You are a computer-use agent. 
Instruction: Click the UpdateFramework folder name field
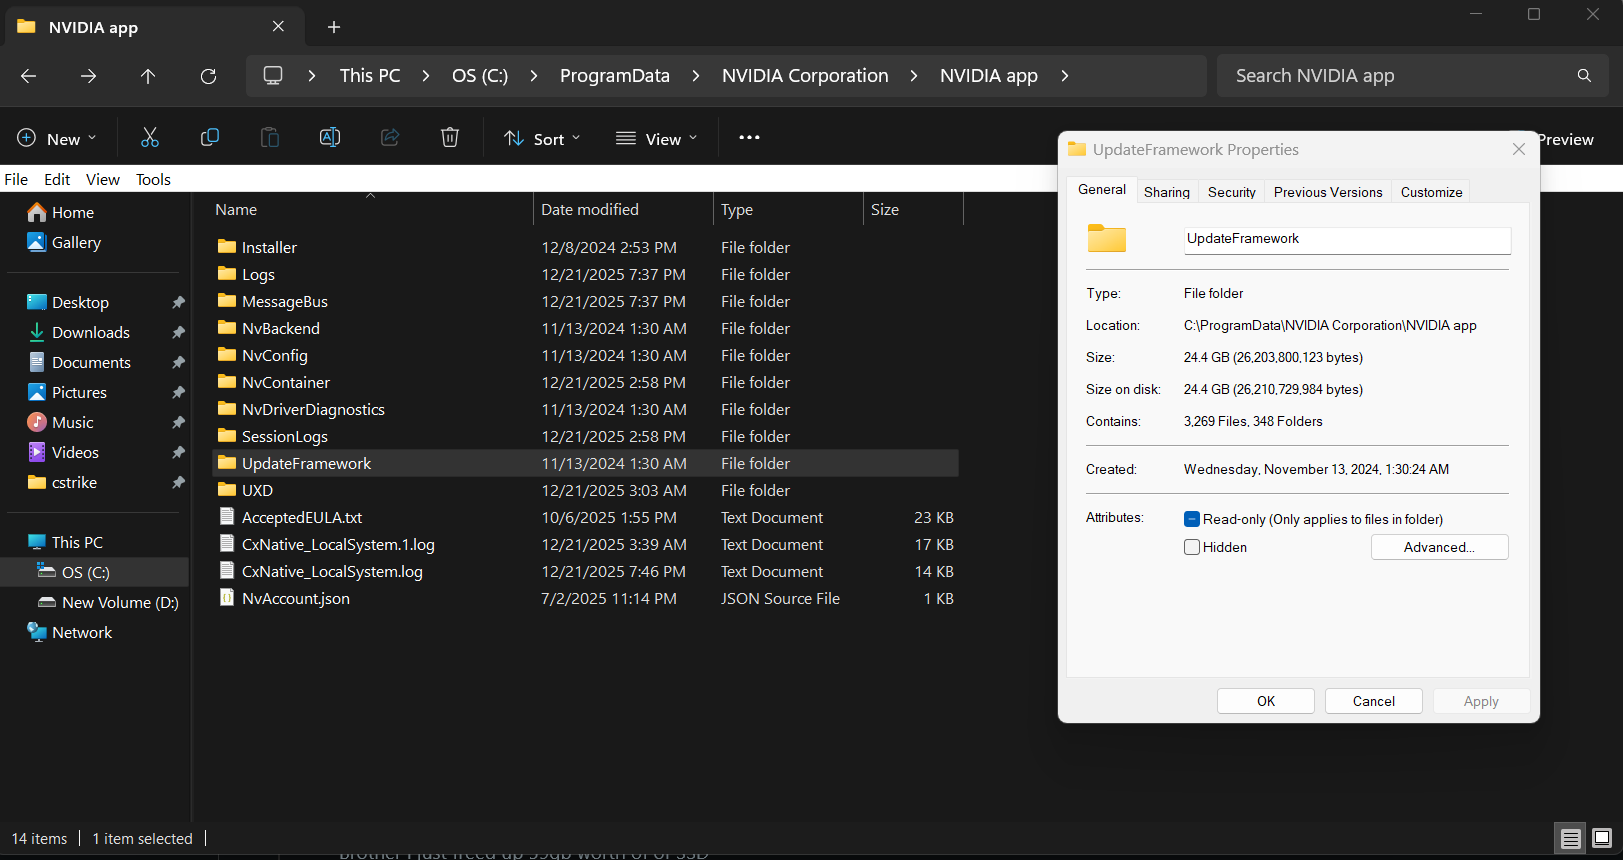[x=1347, y=239]
